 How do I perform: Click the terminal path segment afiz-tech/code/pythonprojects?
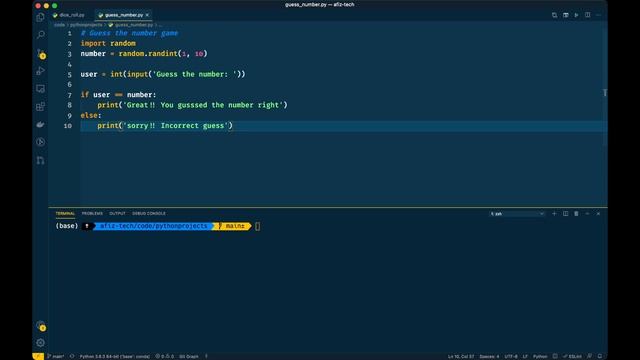(x=153, y=226)
